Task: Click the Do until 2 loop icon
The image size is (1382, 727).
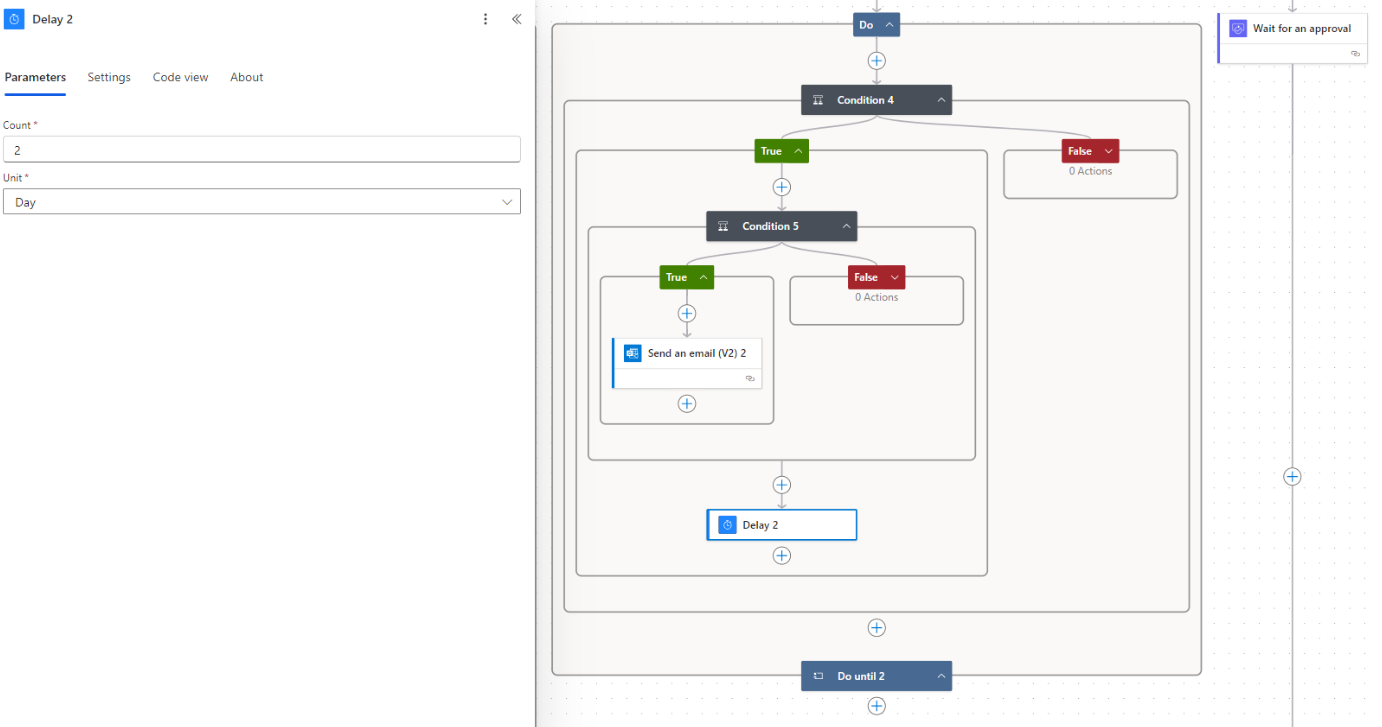Action: (x=818, y=676)
